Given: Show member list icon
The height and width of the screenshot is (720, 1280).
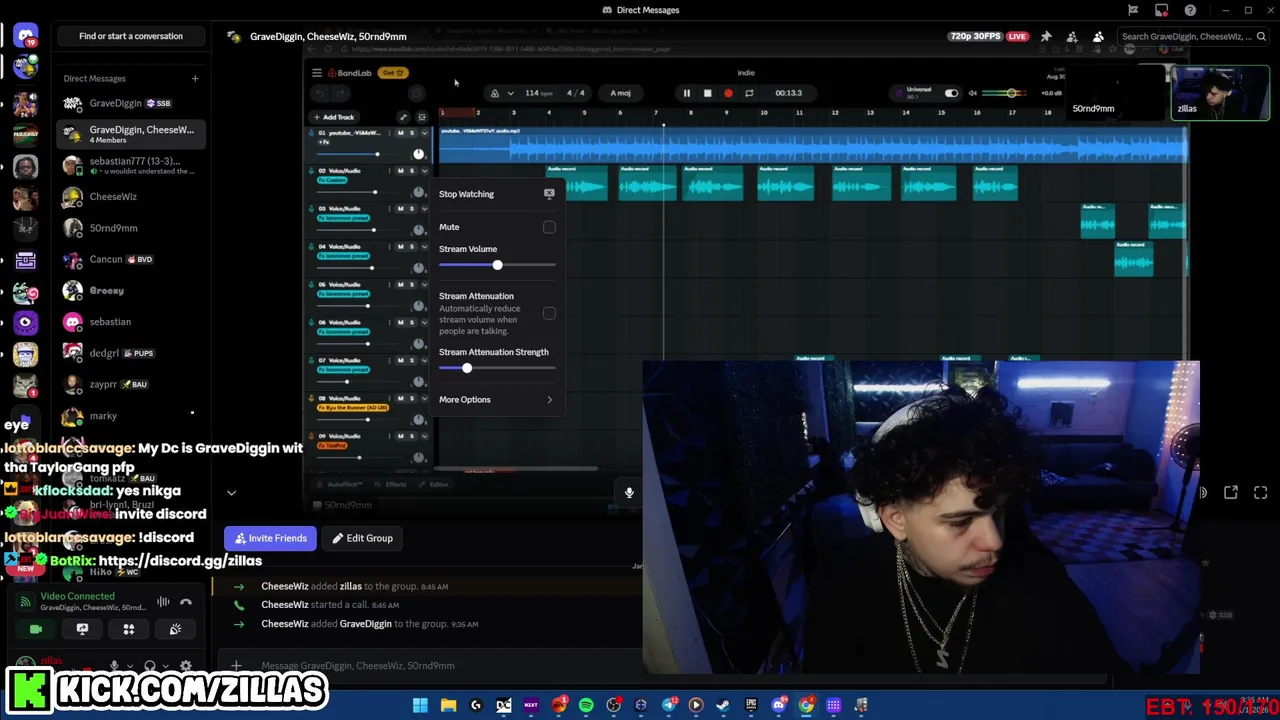Looking at the screenshot, I should coord(1098,36).
